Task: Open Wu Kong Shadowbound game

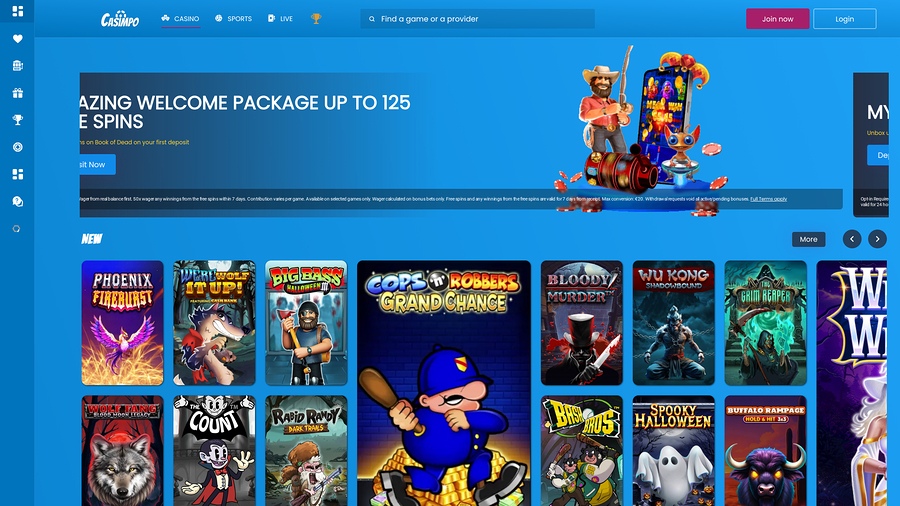Action: coord(673,323)
